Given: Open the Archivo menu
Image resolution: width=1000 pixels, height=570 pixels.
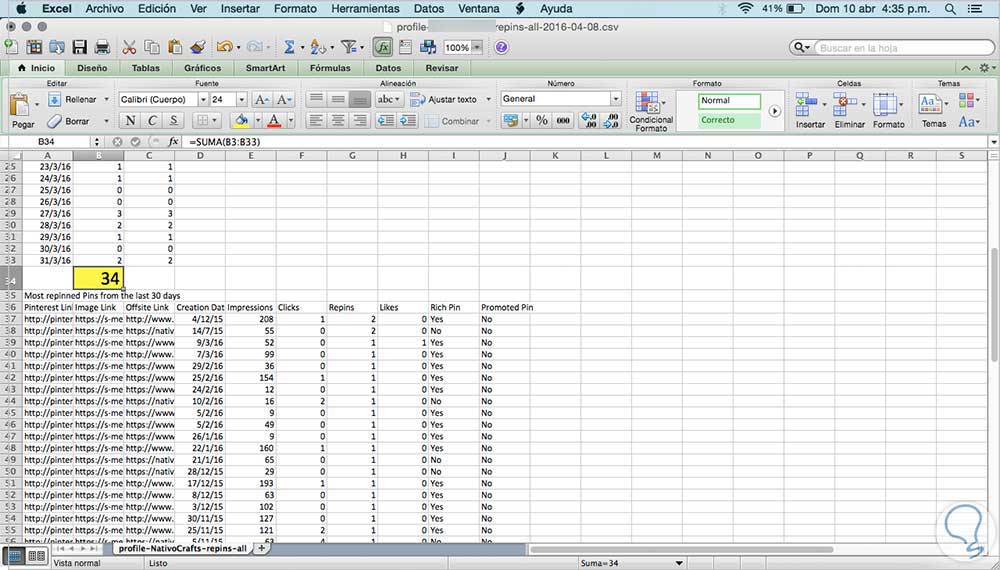Looking at the screenshot, I should (104, 9).
